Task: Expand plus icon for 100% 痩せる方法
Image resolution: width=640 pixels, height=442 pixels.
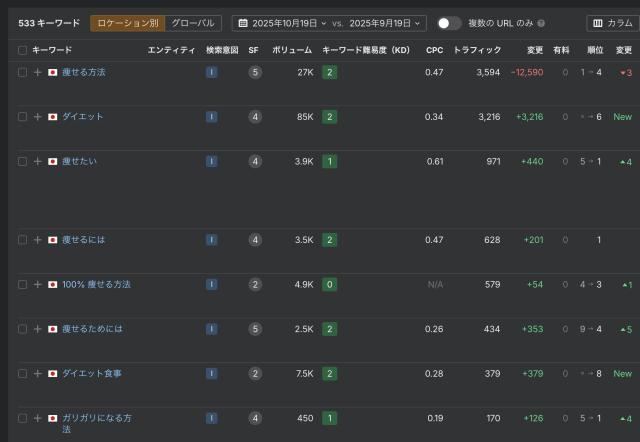Action: coord(38,284)
